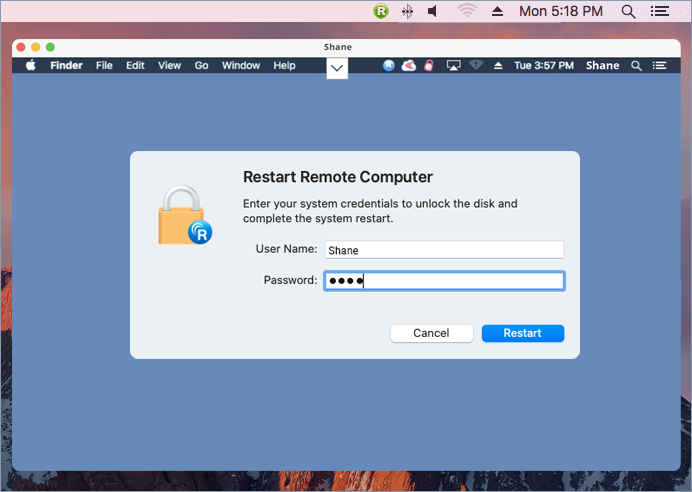Minimize the Shane window with yellow button
Screen dimensions: 692x492
click(x=36, y=47)
